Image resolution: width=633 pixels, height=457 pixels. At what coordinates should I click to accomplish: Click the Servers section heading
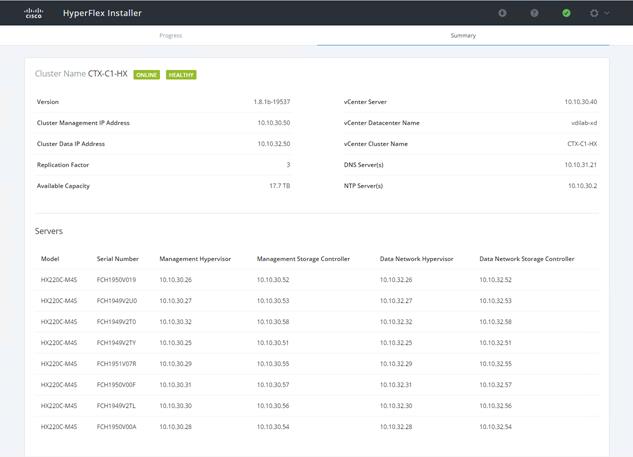pyautogui.click(x=49, y=231)
